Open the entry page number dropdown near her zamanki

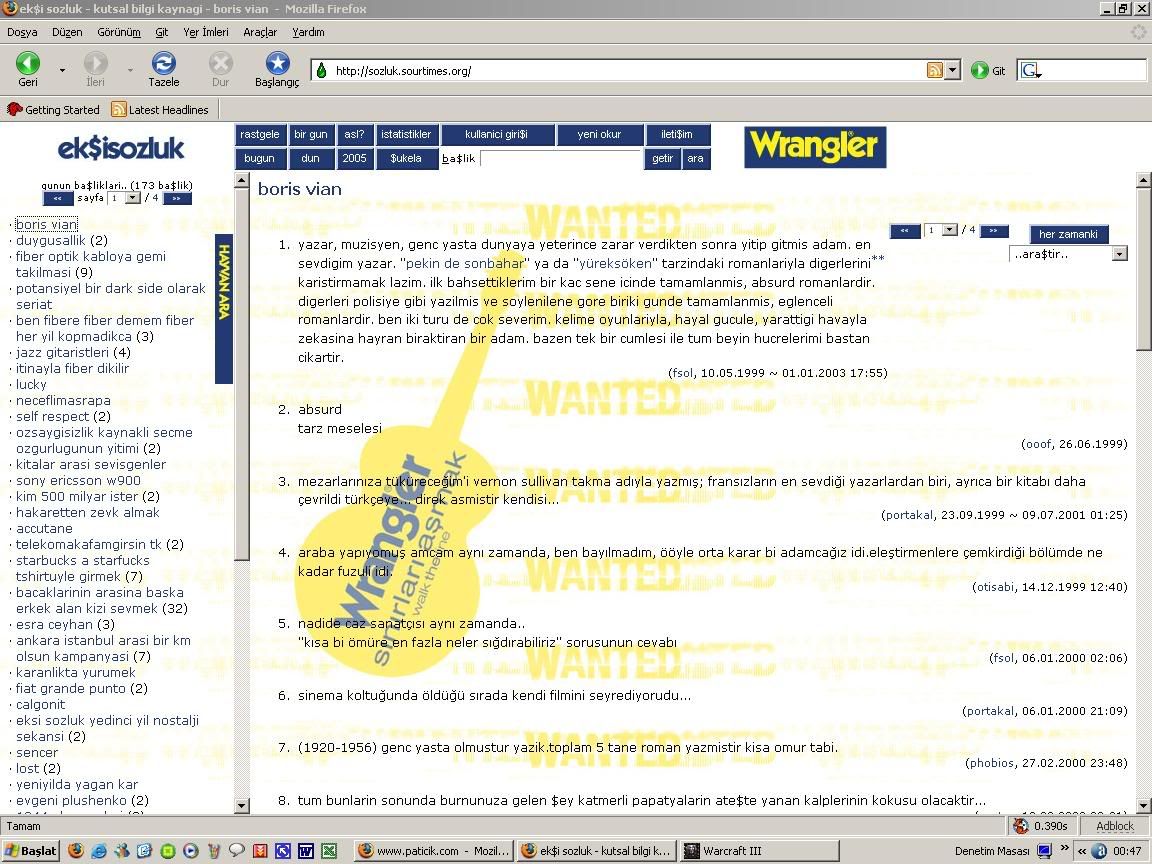(x=941, y=230)
